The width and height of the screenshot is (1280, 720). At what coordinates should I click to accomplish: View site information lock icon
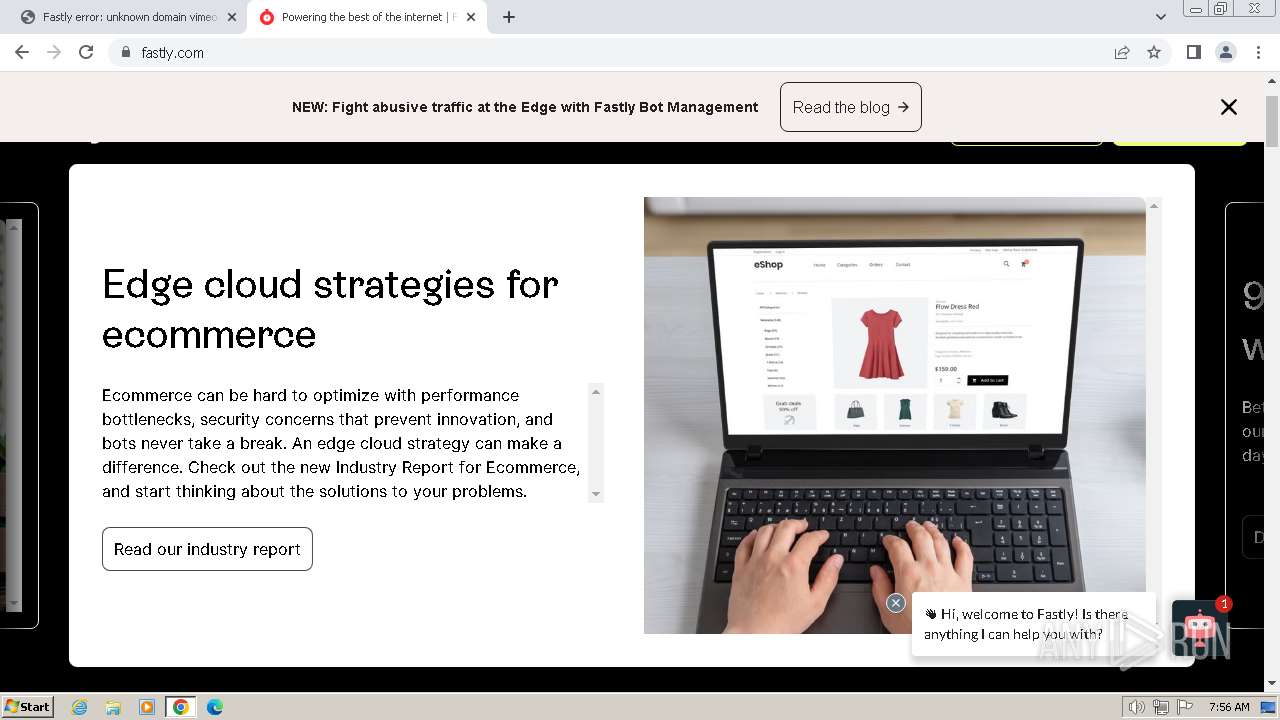click(x=125, y=52)
